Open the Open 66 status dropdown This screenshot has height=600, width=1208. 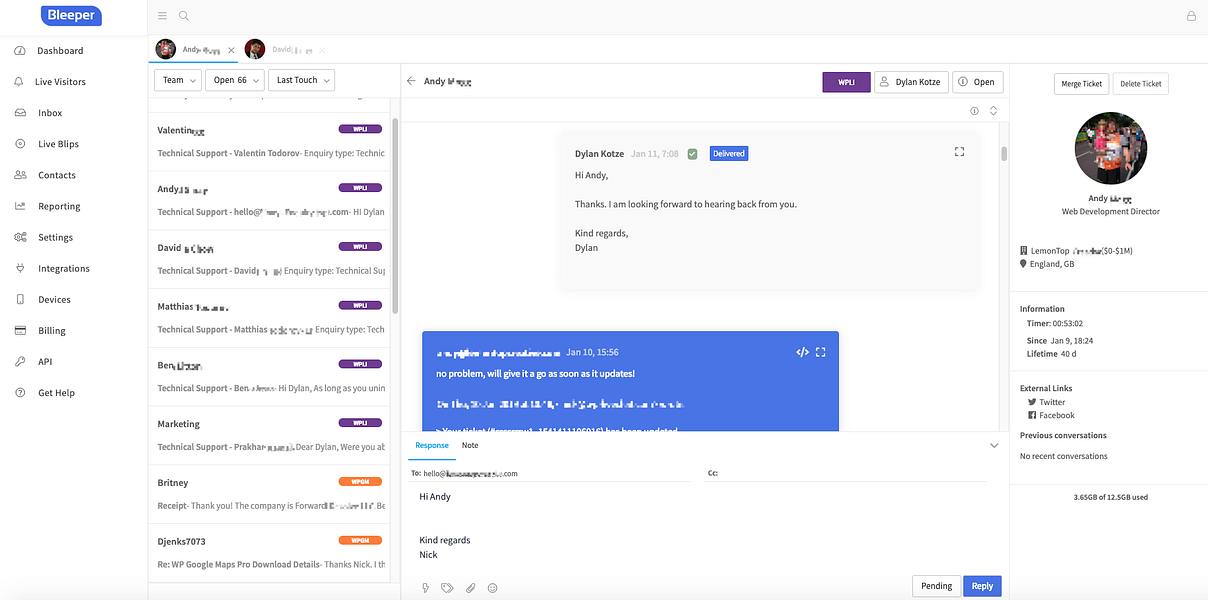tap(236, 80)
